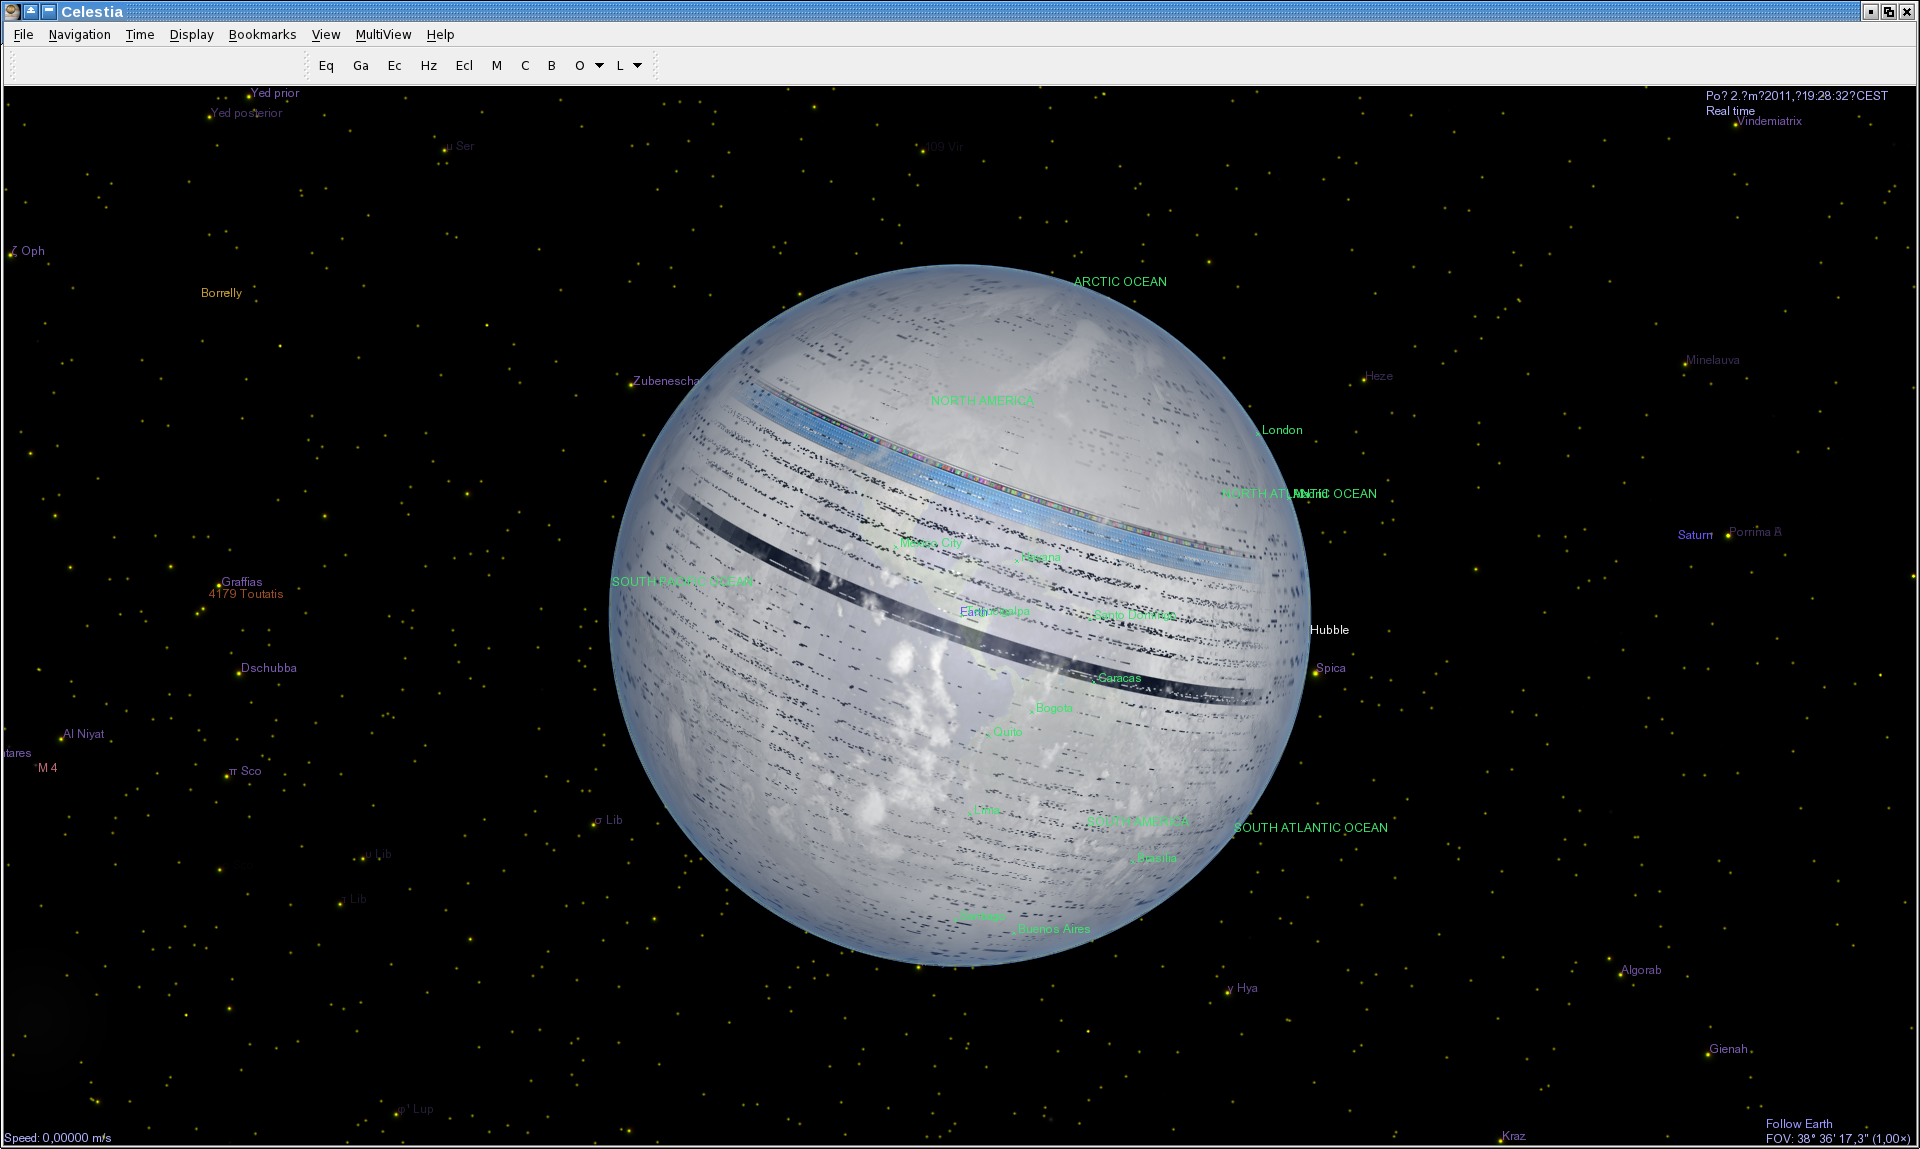
Task: Click the O orbits toolbar button
Action: coord(580,66)
